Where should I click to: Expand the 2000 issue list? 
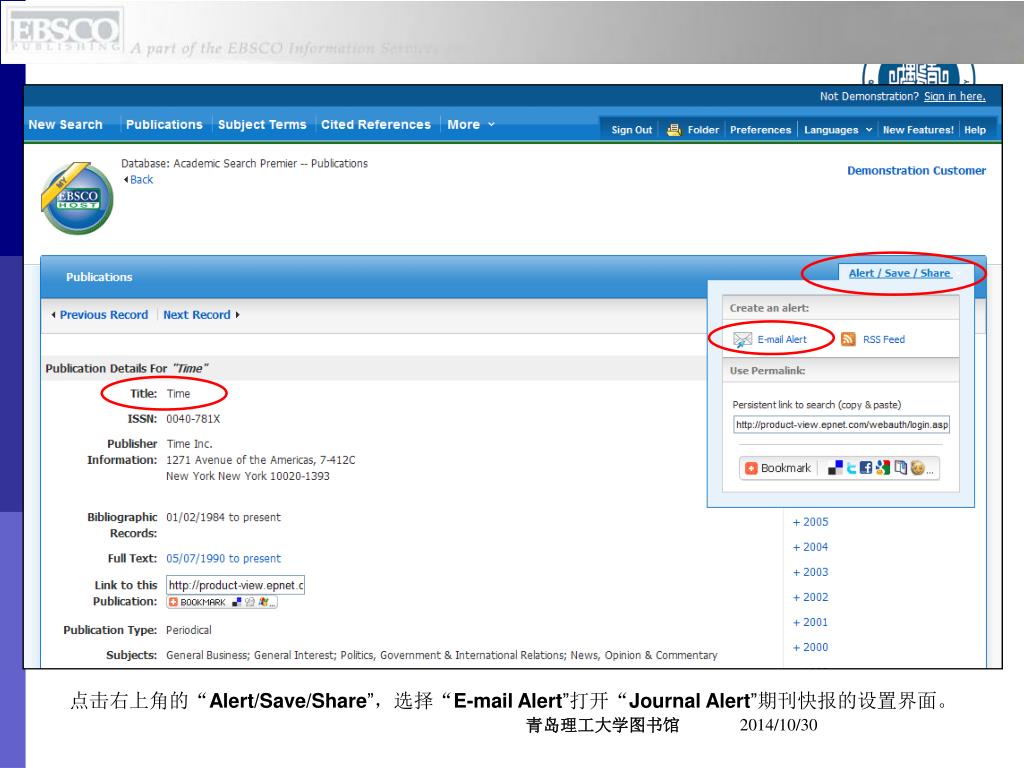coord(810,647)
